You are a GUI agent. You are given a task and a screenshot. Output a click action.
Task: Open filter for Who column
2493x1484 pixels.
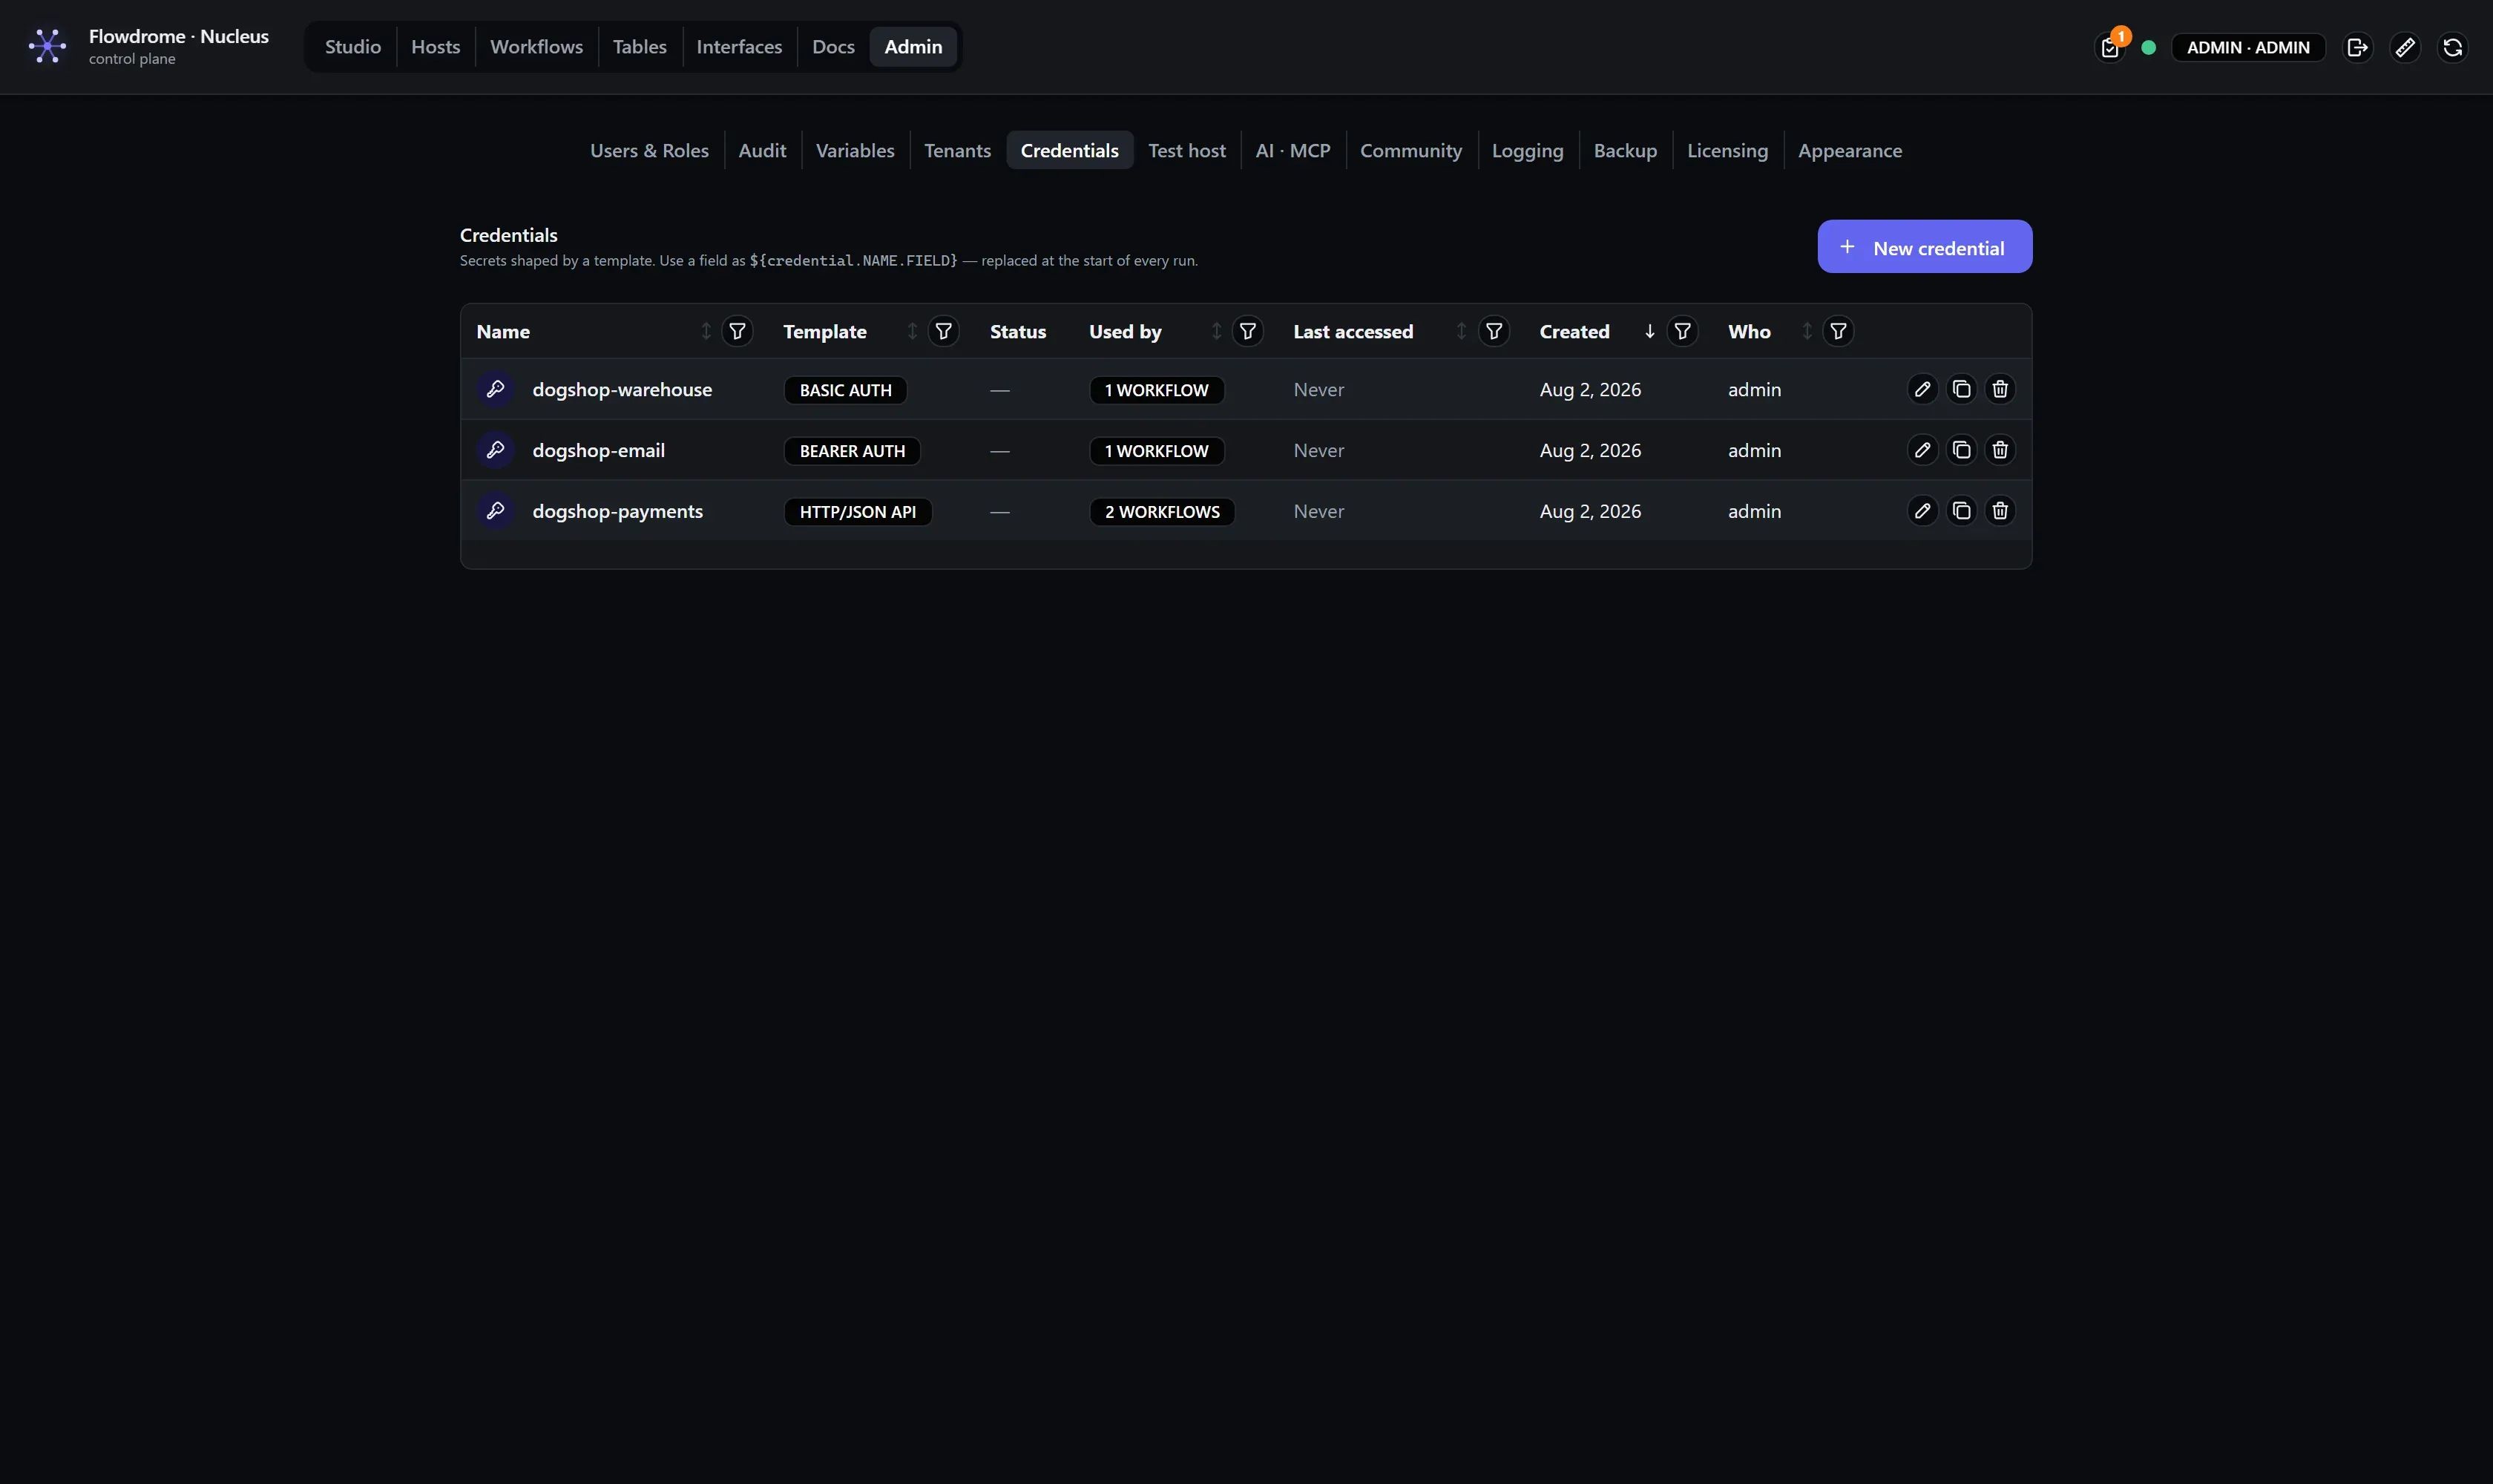pyautogui.click(x=1838, y=331)
